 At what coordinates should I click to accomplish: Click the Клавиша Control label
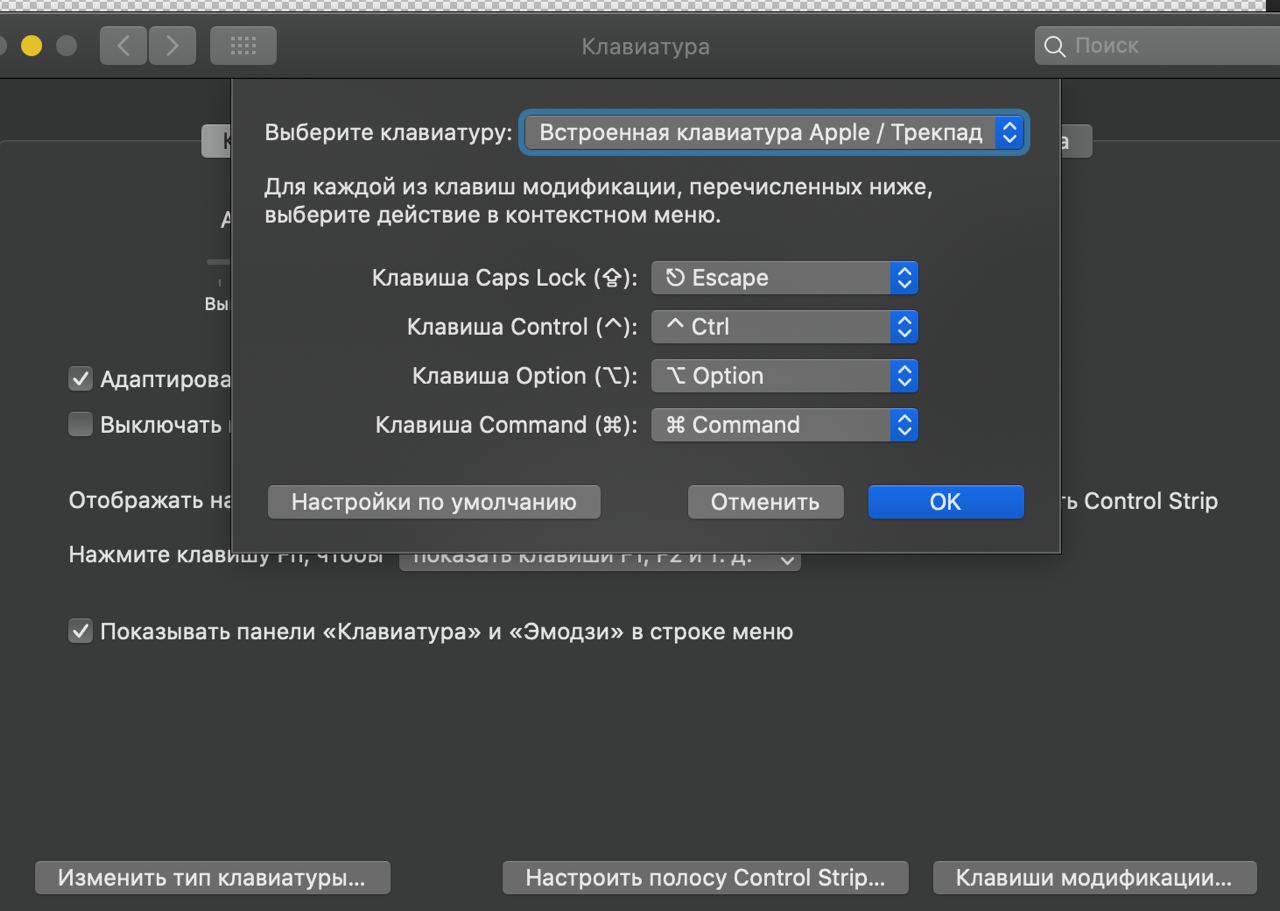(523, 327)
